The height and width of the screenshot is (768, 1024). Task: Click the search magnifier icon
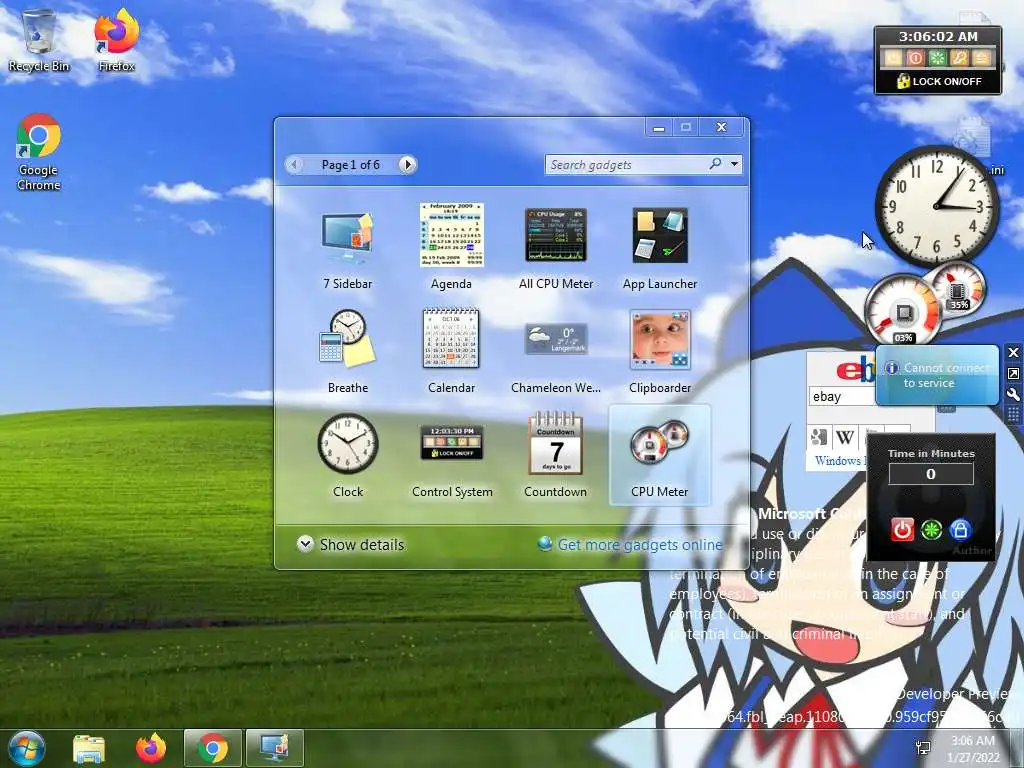[716, 164]
